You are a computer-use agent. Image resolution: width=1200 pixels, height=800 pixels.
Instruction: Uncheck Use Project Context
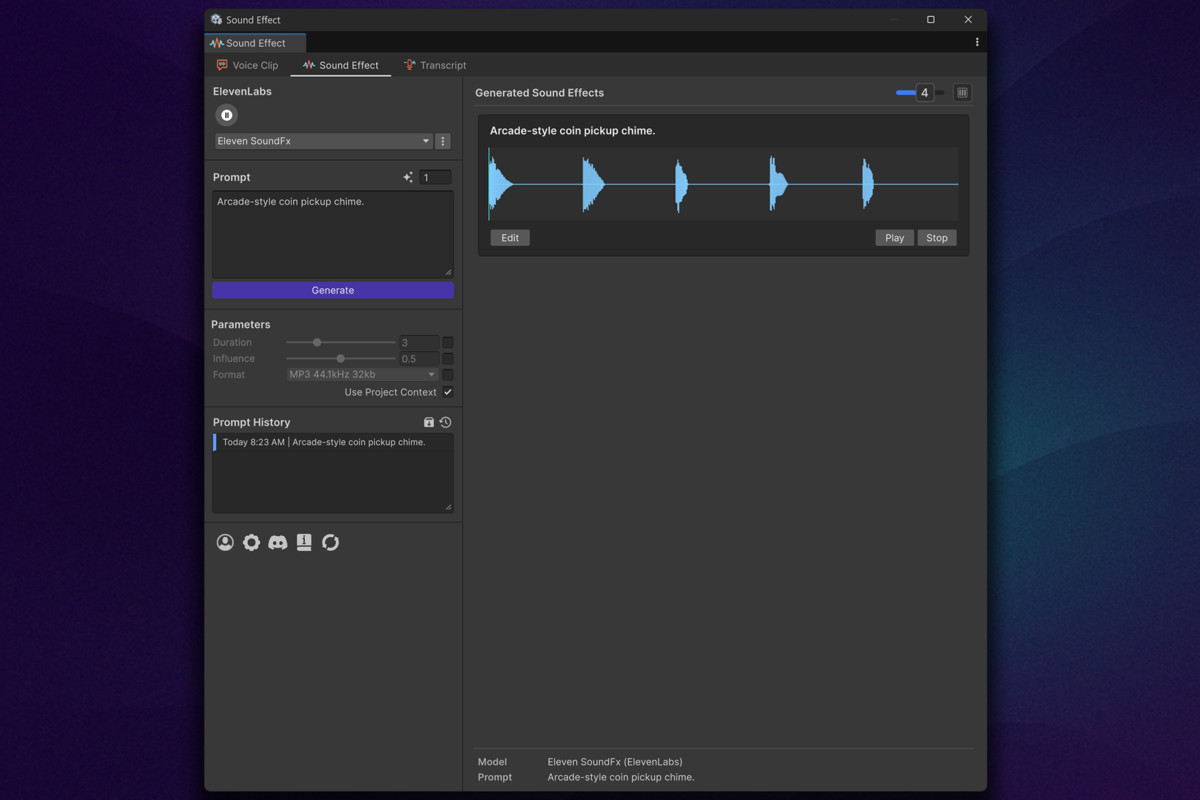(x=448, y=392)
